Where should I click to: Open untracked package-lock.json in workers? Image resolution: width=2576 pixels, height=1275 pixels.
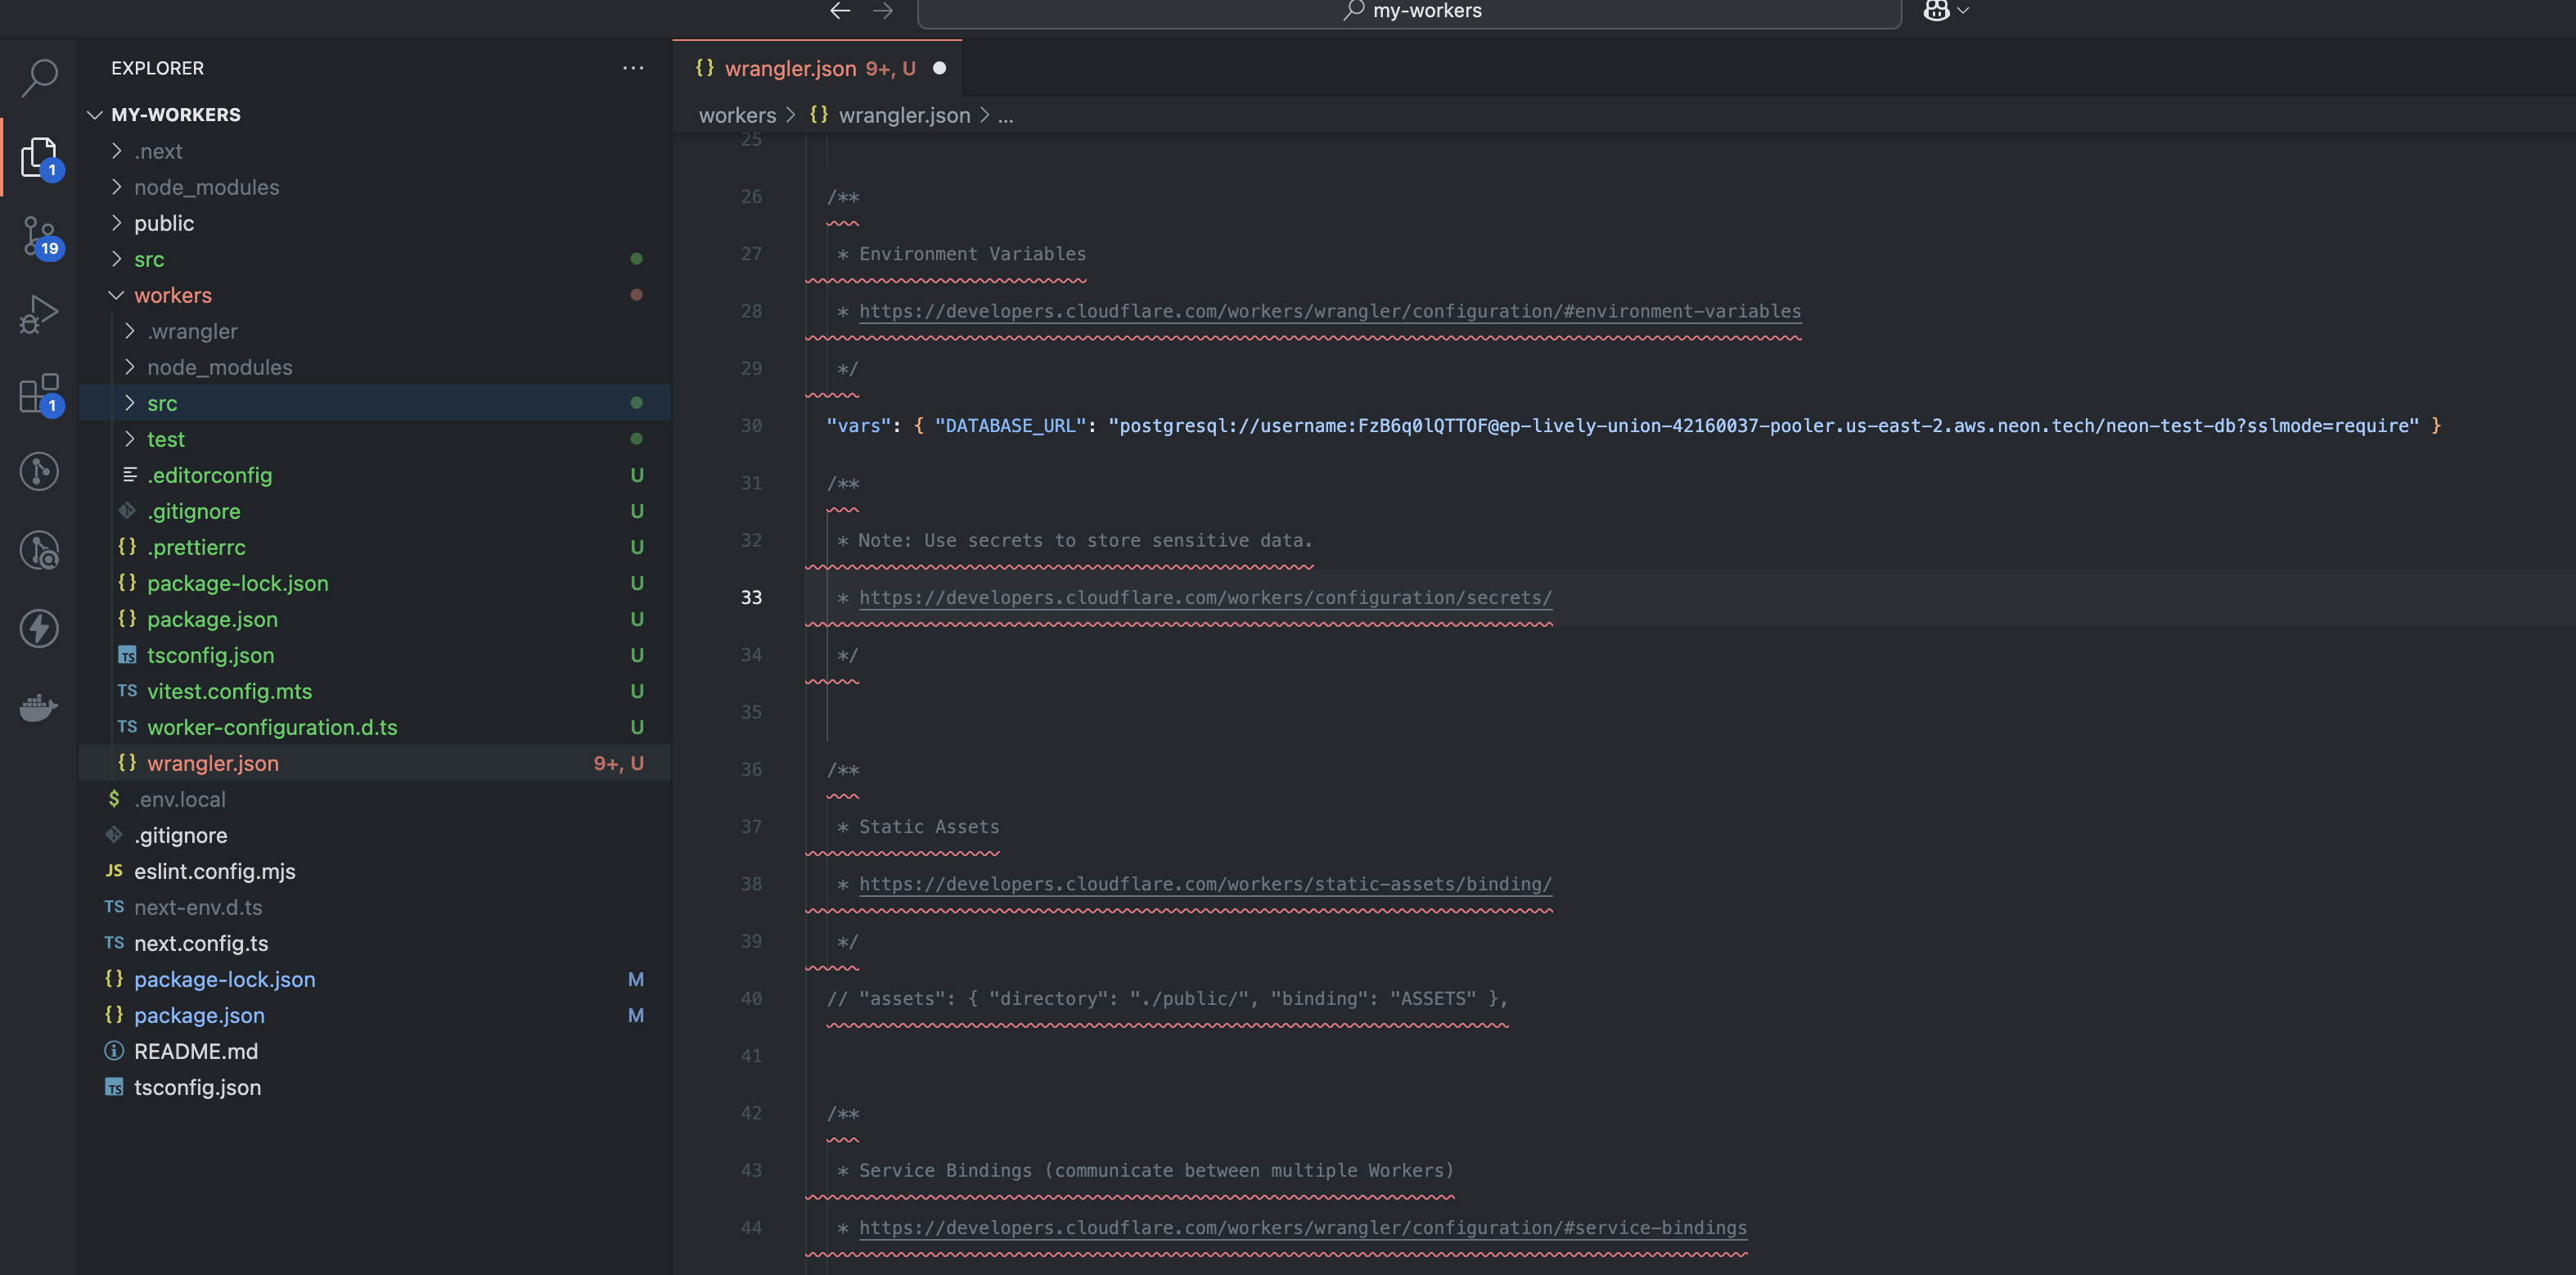[x=375, y=583]
